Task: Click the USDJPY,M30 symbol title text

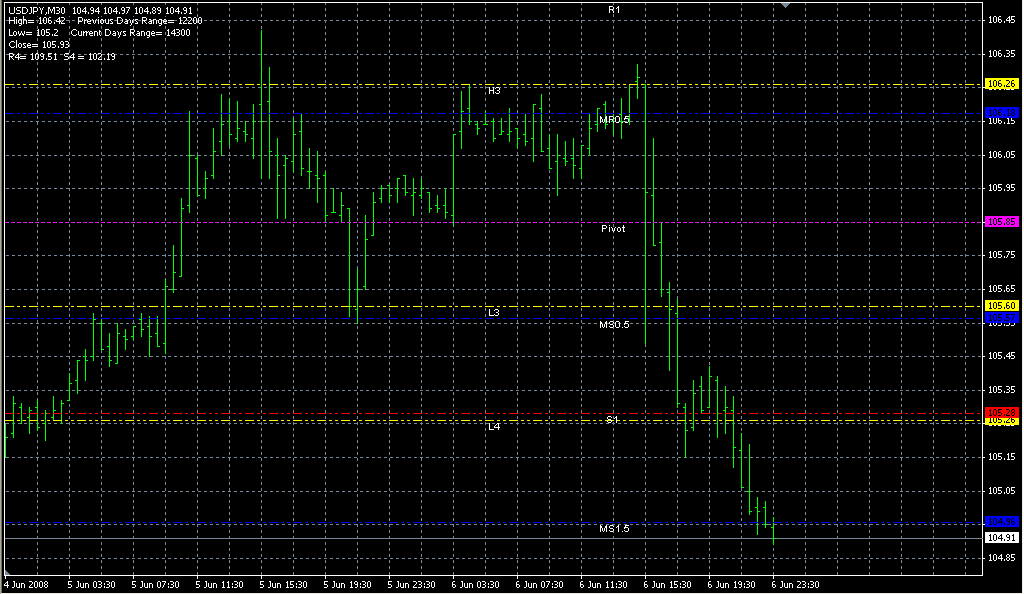Action: (36, 10)
